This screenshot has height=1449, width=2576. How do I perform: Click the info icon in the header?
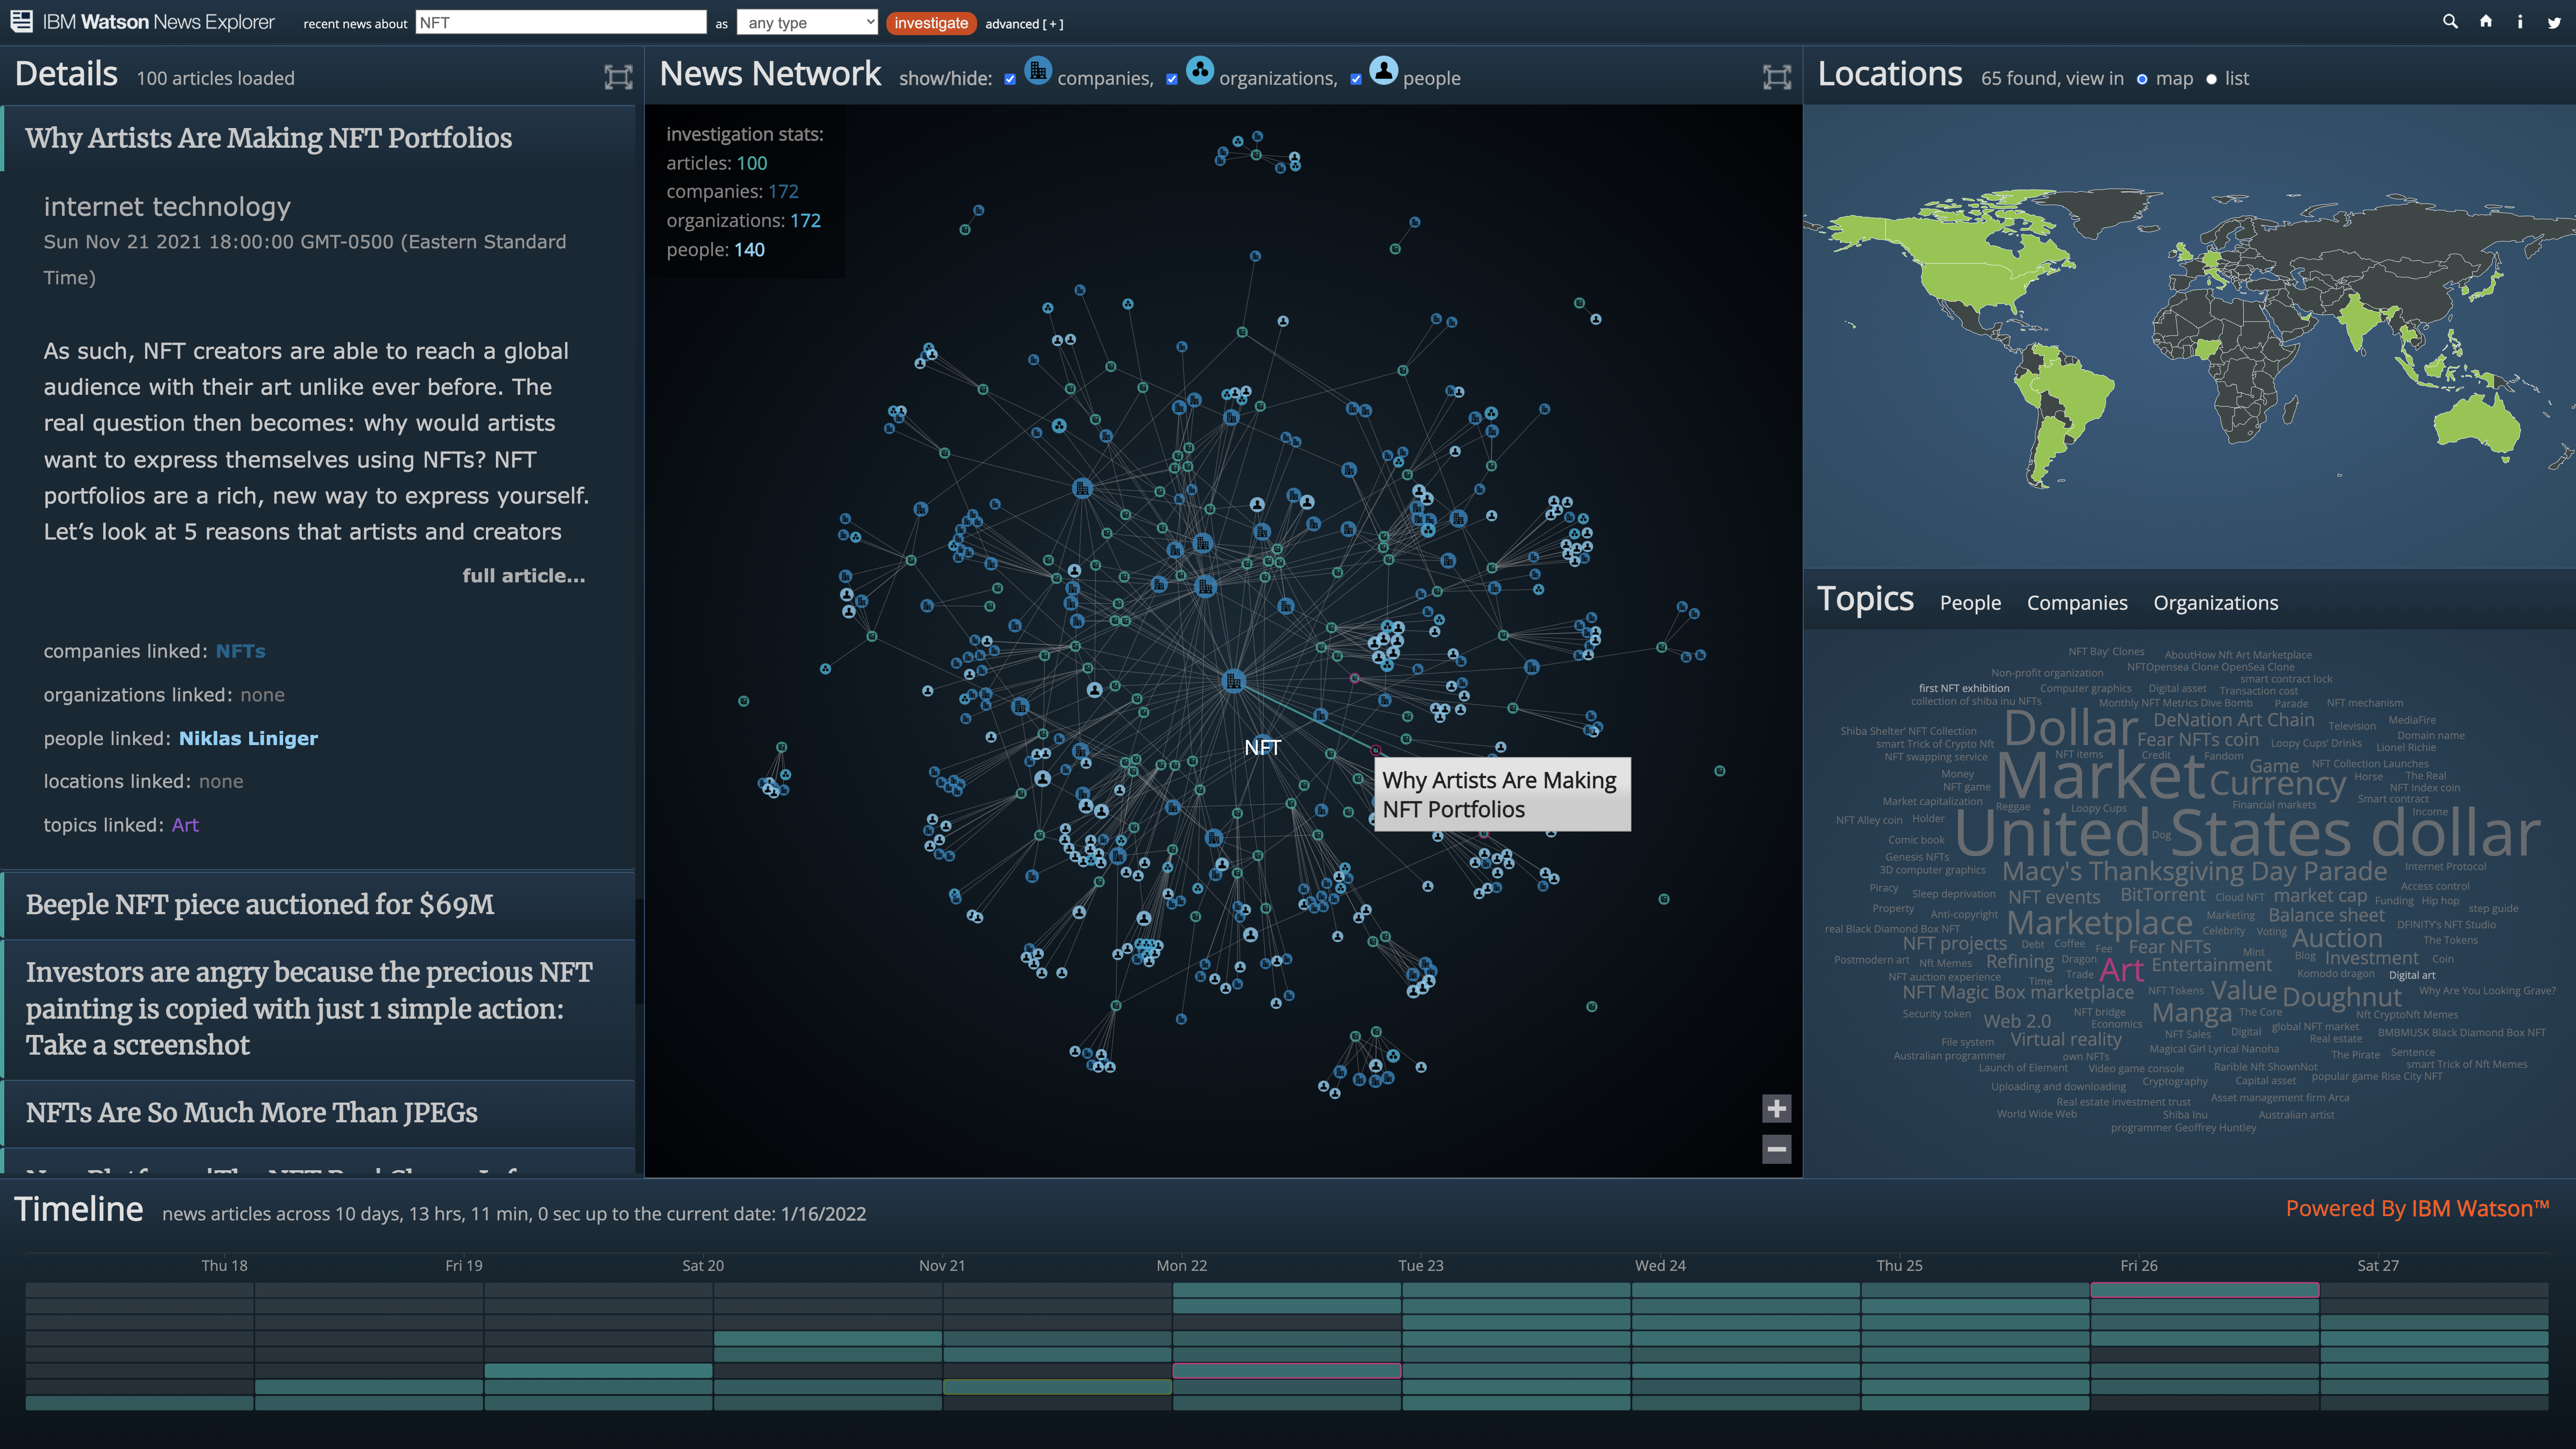2520,22
